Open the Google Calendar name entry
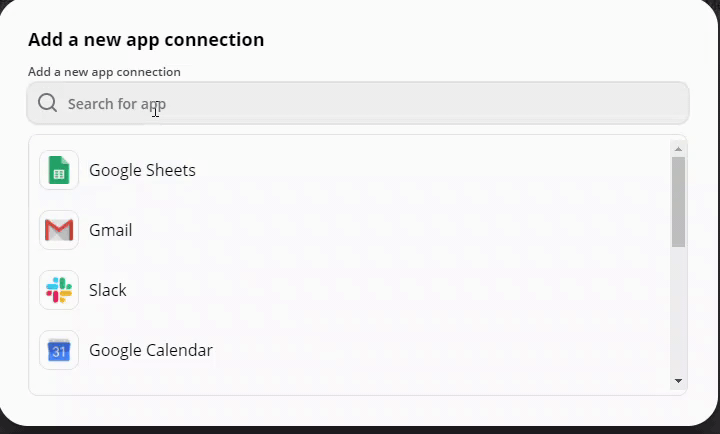The image size is (720, 434). pyautogui.click(x=151, y=350)
